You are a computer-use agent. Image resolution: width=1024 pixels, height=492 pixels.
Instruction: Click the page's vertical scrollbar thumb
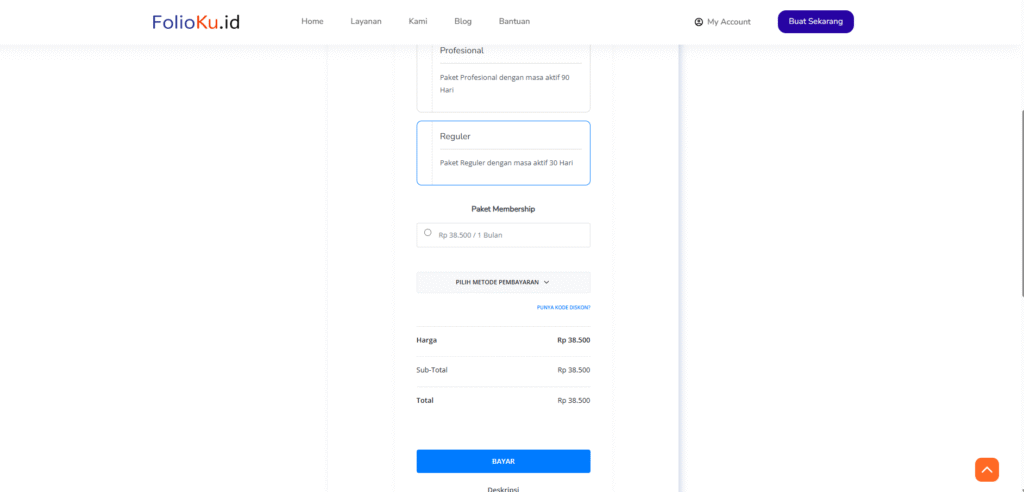(x=1020, y=200)
